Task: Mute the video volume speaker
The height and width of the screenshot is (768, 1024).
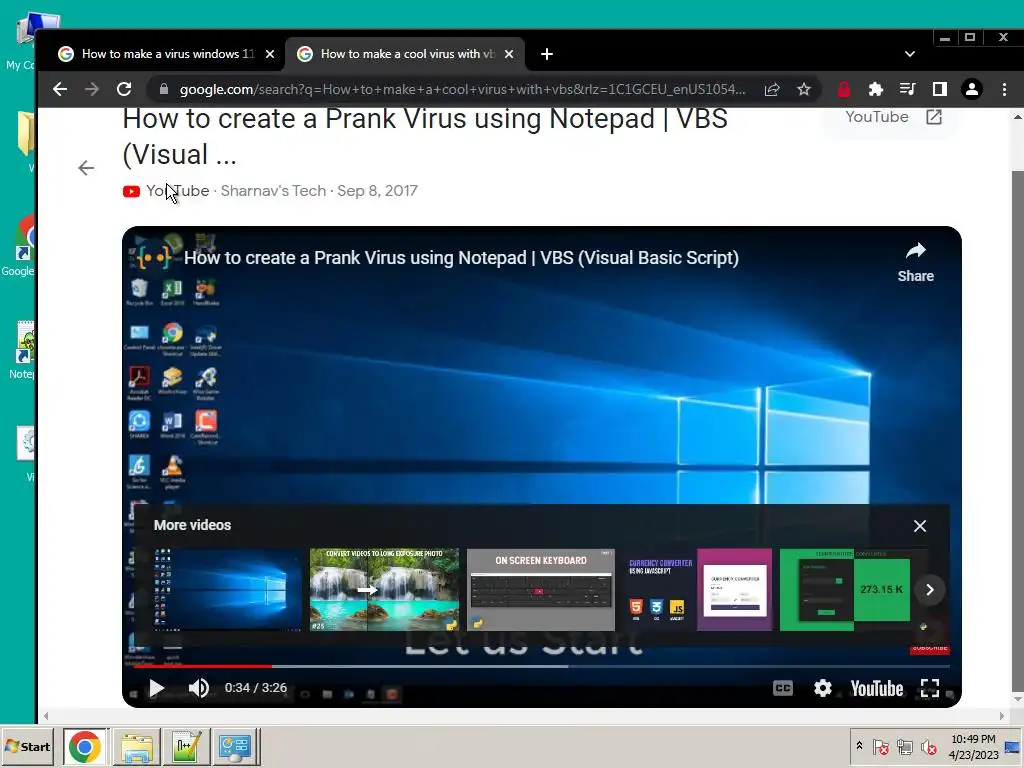Action: (x=199, y=688)
